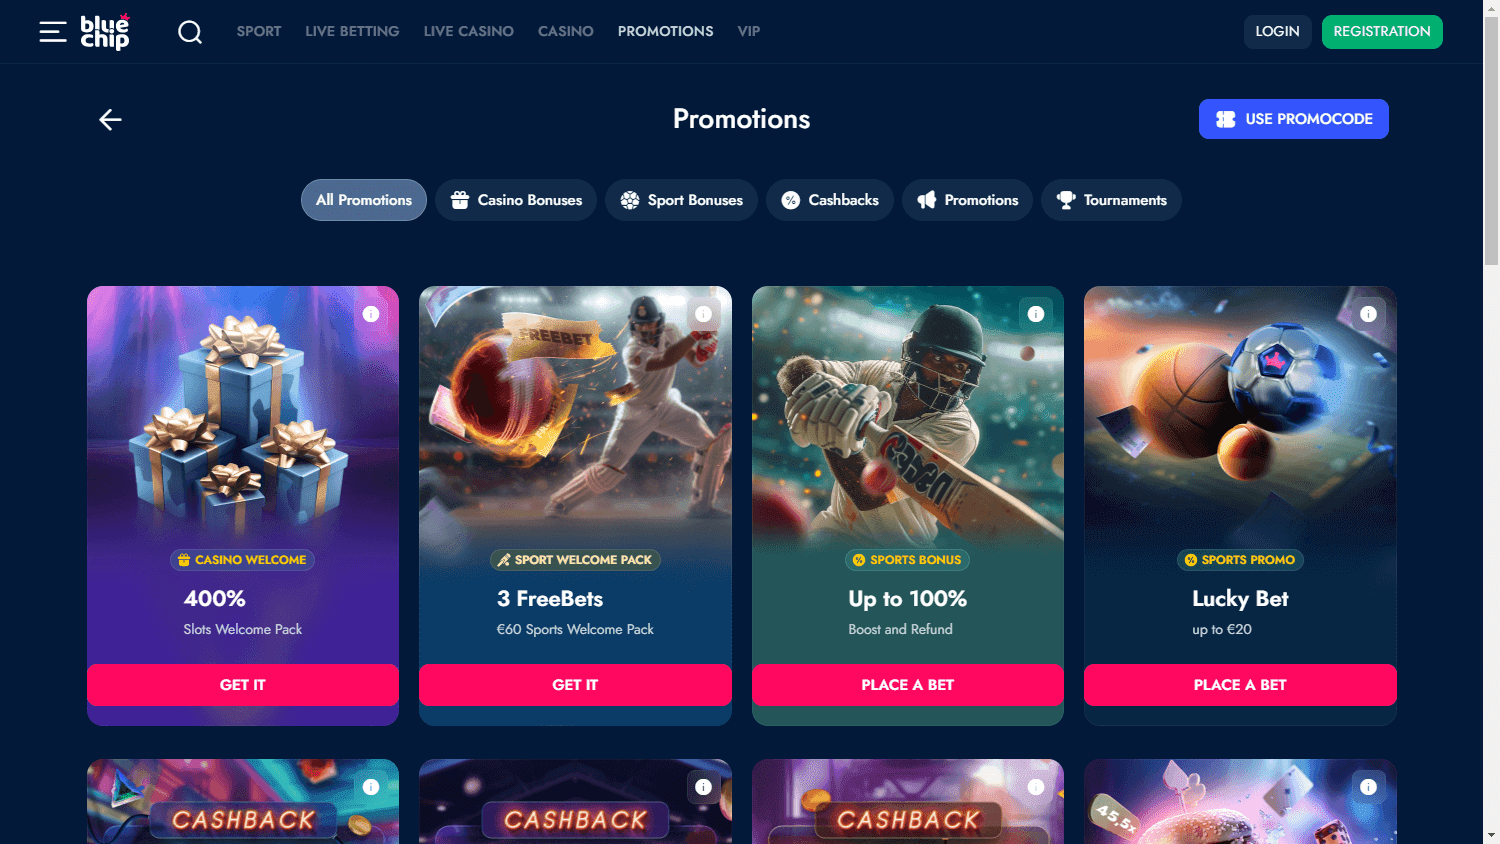The height and width of the screenshot is (844, 1500).
Task: Click Get It on 400% Slots Welcome Pack
Action: click(x=243, y=685)
